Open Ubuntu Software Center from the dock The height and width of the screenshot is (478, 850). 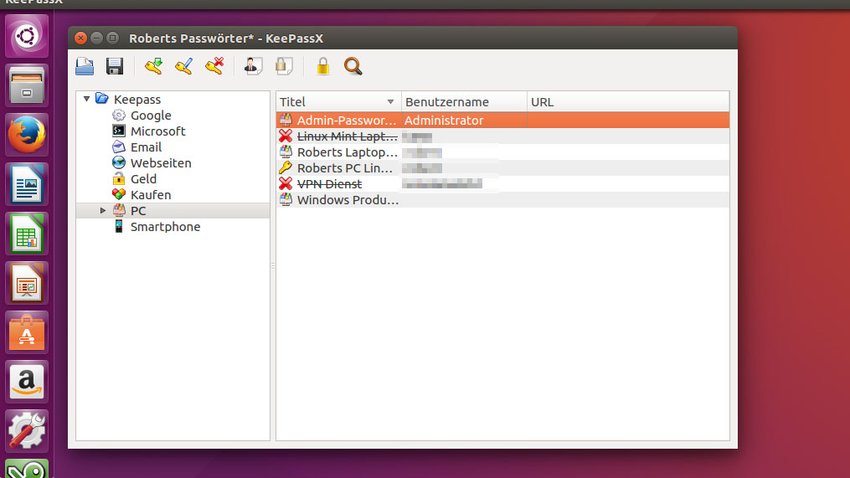(x=27, y=332)
